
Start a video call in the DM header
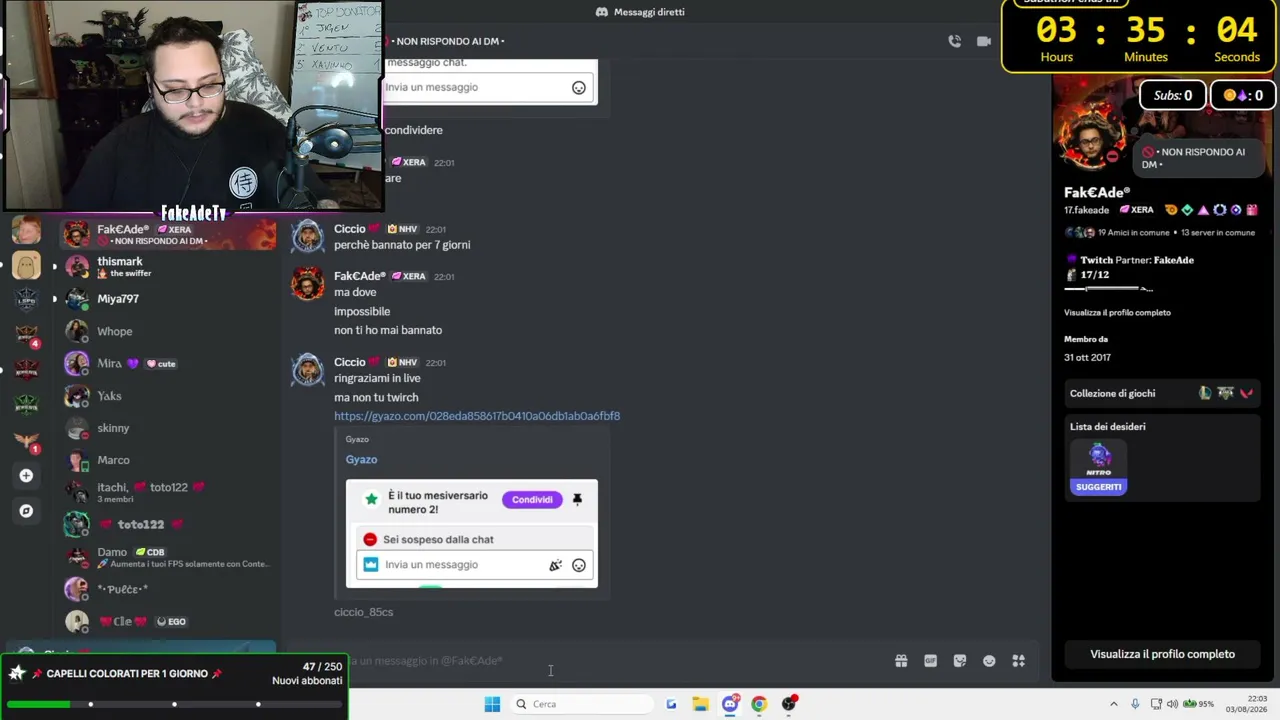(984, 41)
